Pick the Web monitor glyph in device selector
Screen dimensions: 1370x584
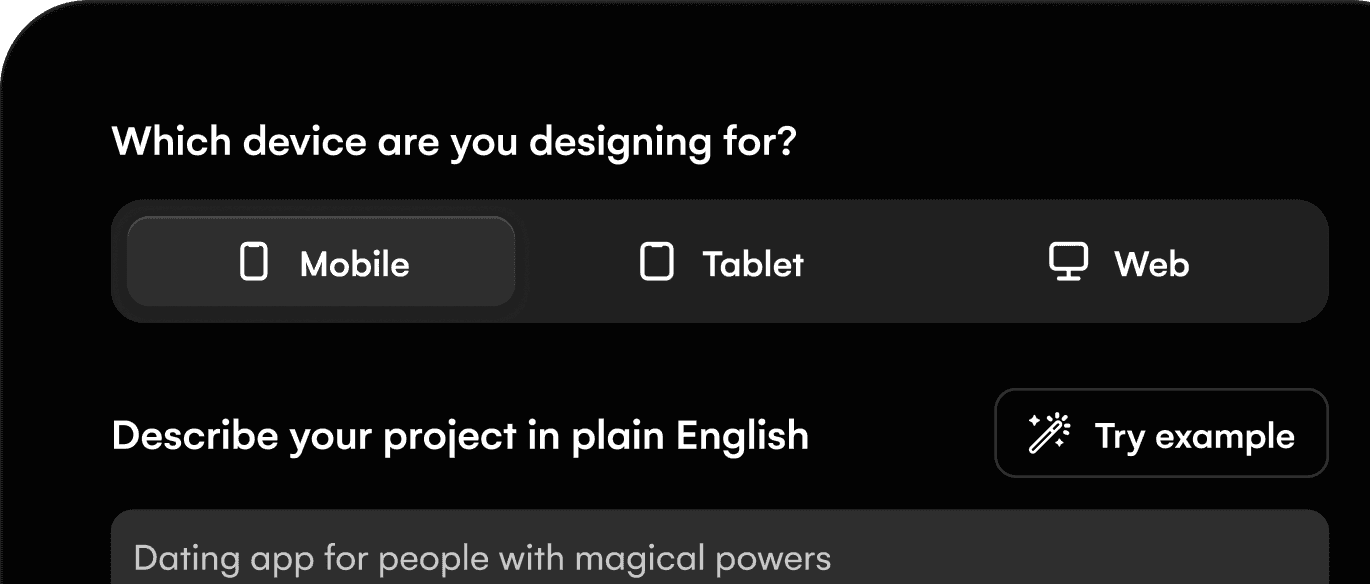tap(1068, 262)
